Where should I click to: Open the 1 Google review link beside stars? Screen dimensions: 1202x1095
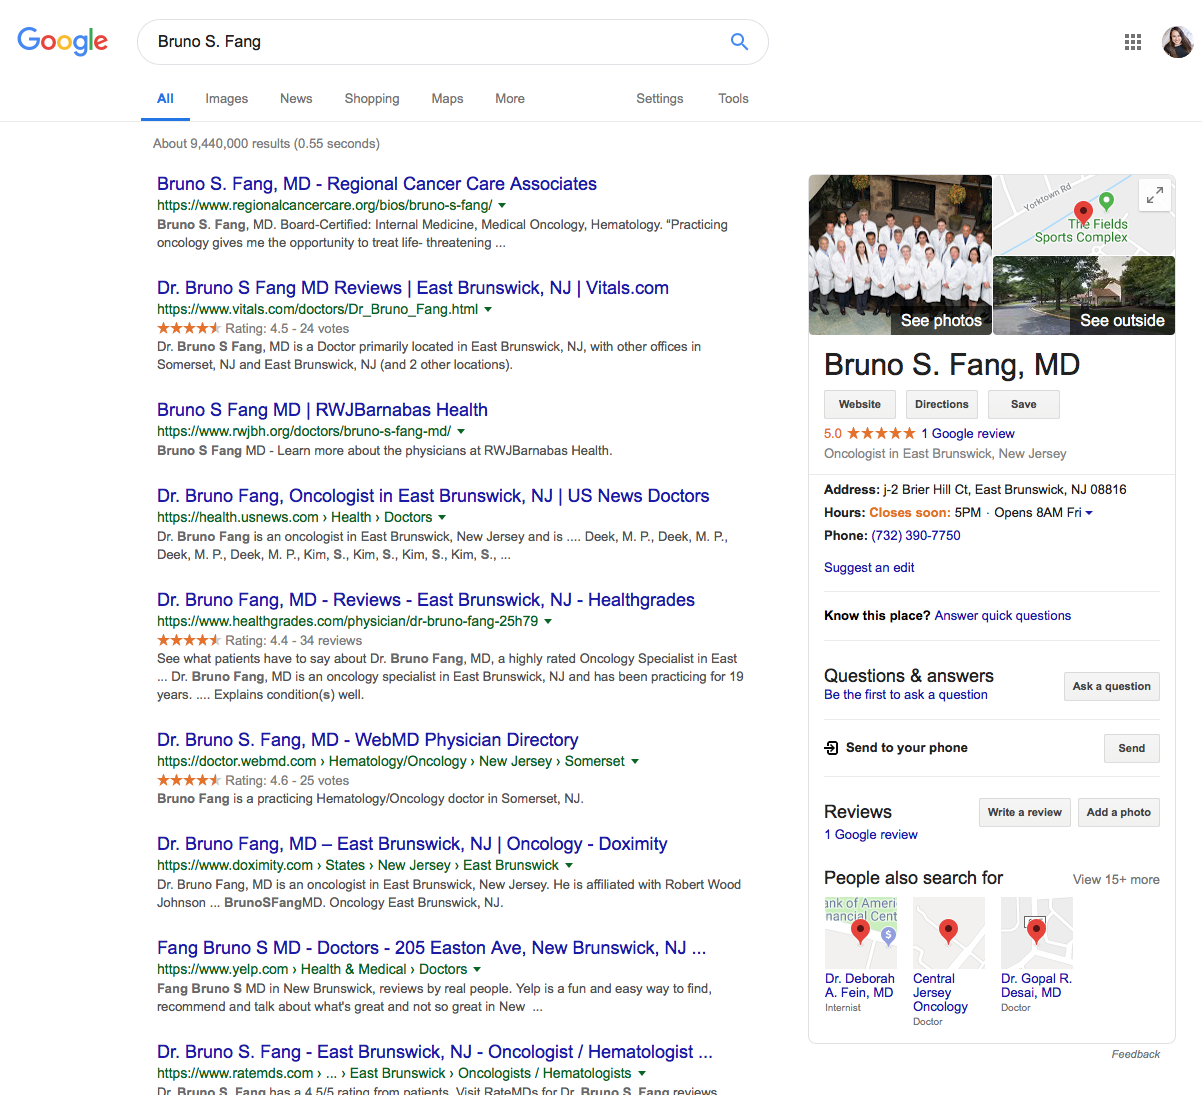[x=968, y=434]
